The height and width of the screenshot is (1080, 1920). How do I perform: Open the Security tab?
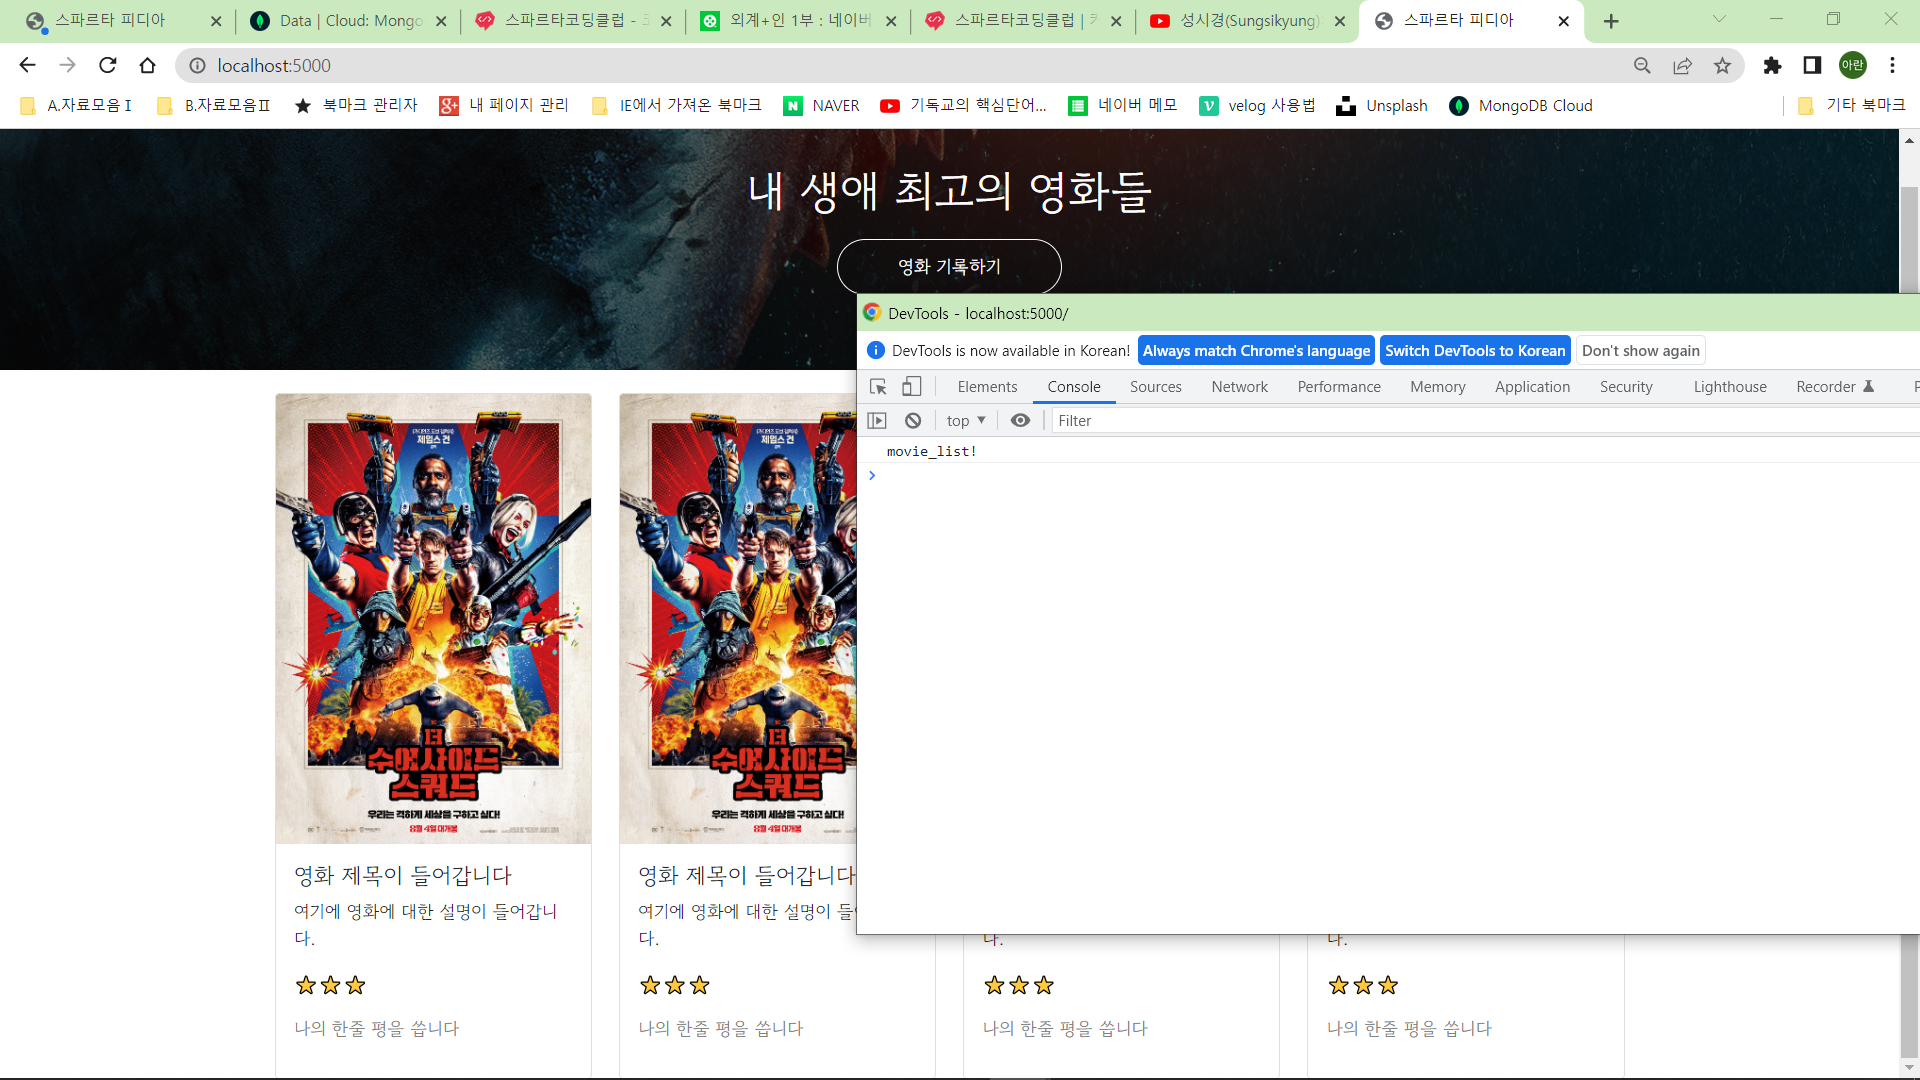(x=1626, y=387)
